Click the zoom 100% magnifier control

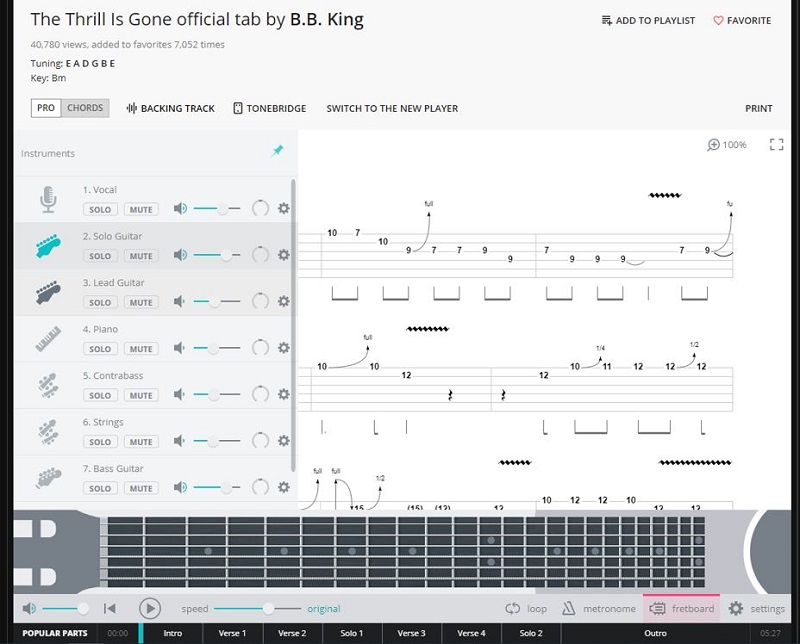tap(727, 145)
